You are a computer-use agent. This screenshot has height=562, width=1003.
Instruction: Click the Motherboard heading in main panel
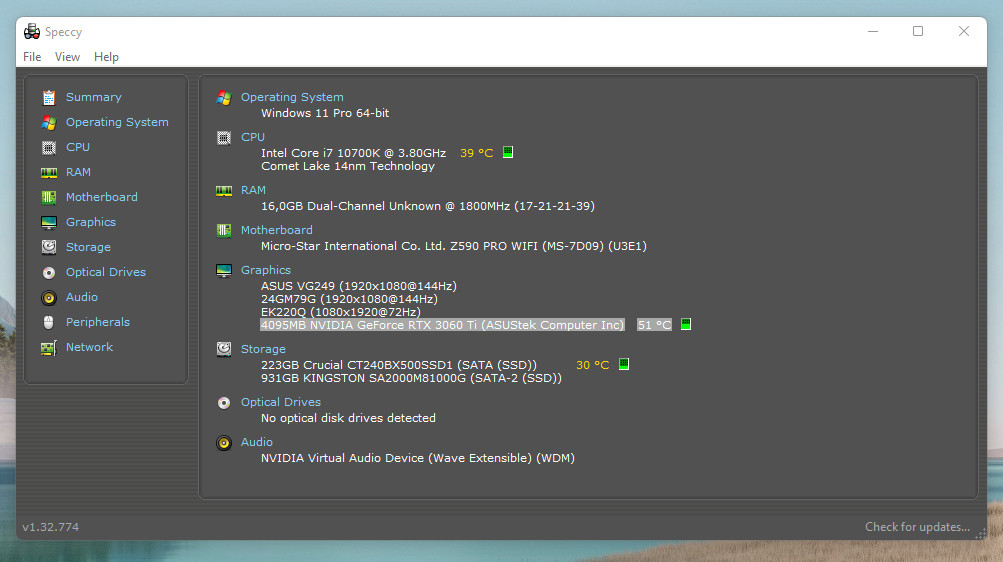coord(276,230)
